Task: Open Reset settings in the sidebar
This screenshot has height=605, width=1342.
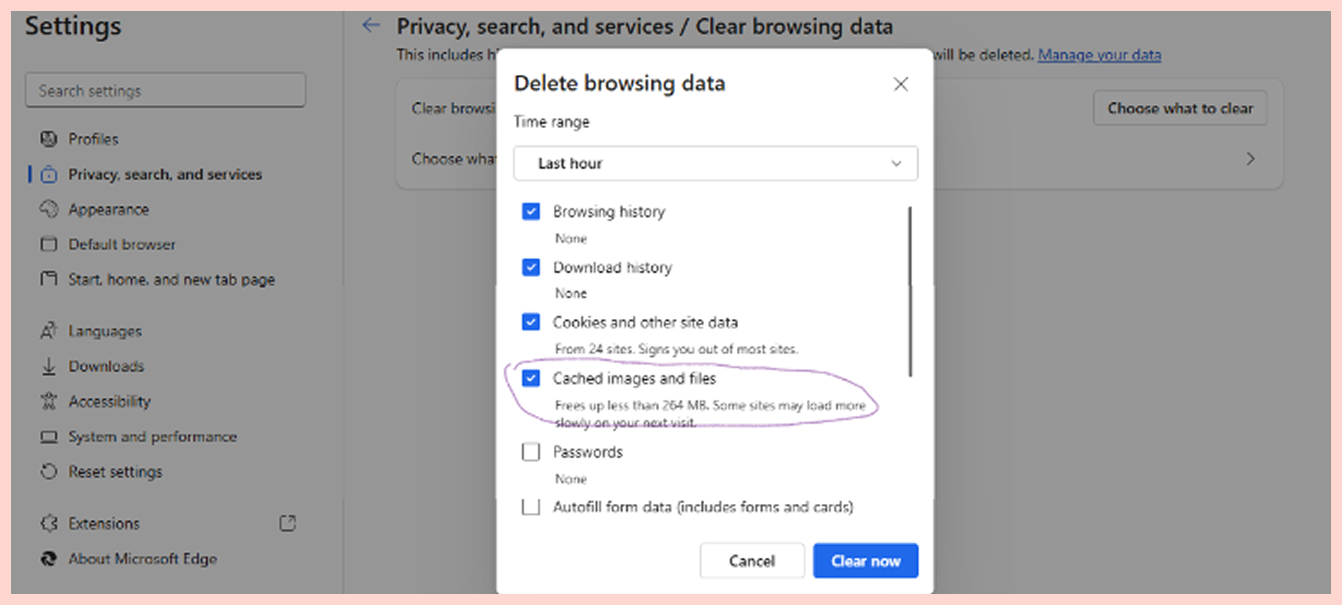Action: coord(115,472)
